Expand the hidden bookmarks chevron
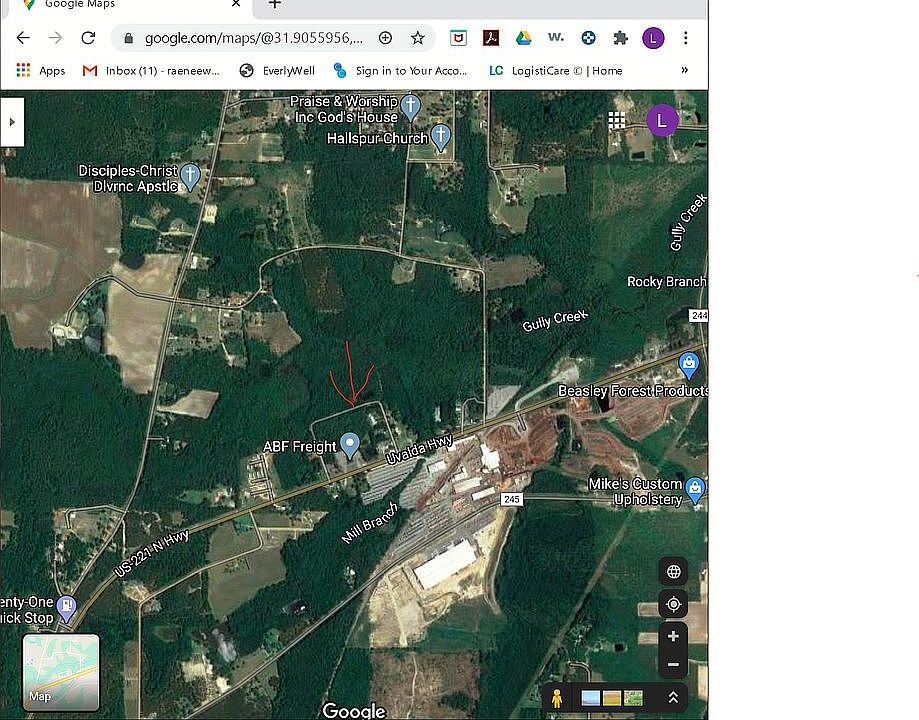 (685, 70)
